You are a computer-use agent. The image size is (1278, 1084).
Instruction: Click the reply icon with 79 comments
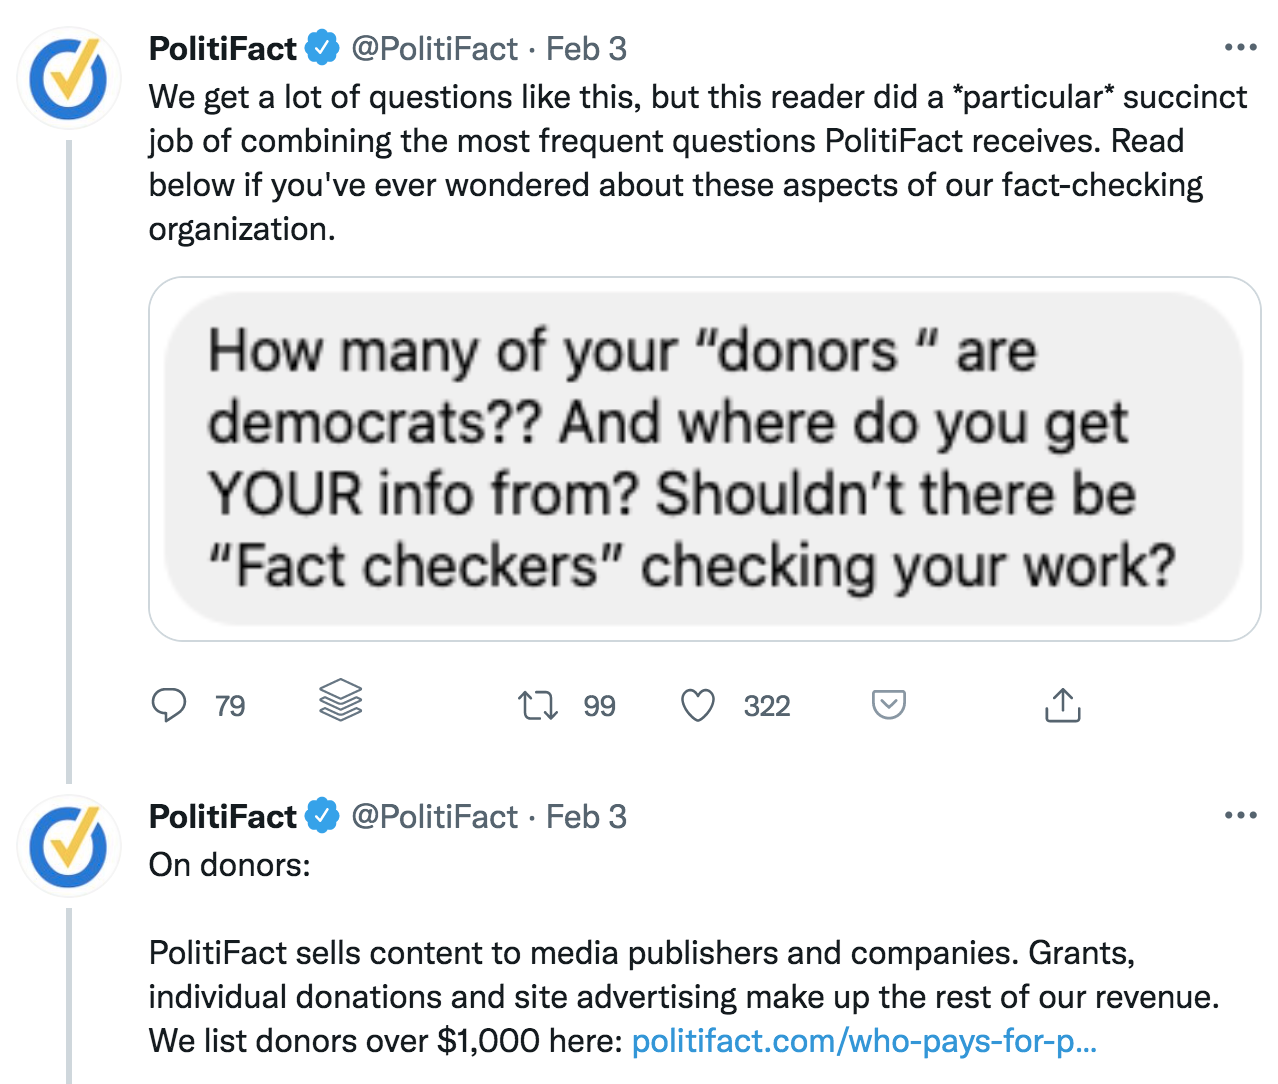pos(168,705)
